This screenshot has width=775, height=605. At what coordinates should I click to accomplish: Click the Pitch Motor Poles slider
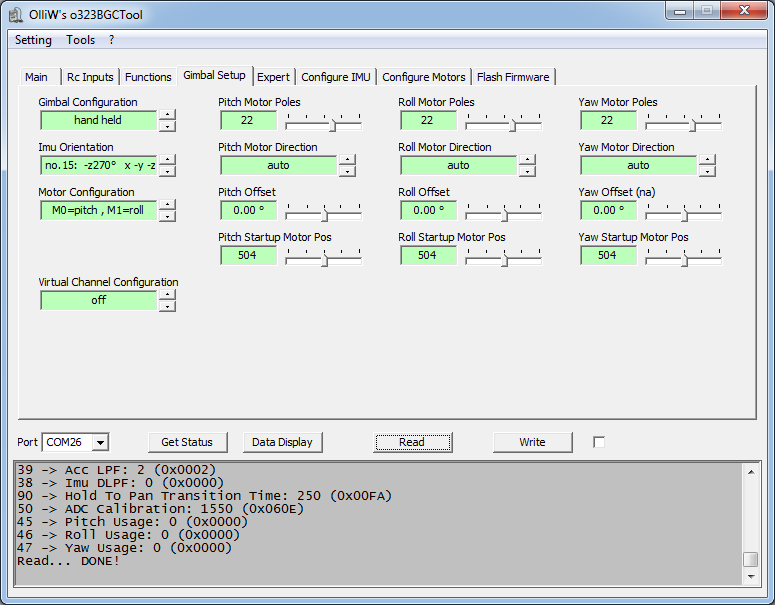click(x=323, y=121)
